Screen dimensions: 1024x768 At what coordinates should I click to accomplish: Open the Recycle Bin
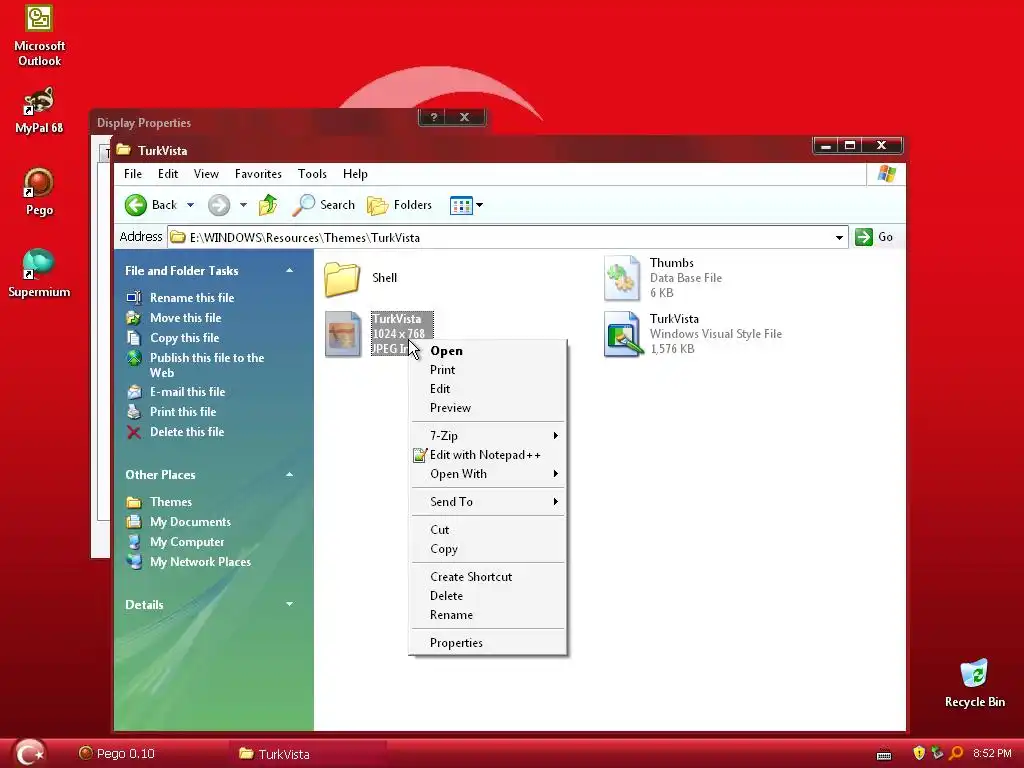click(x=974, y=683)
